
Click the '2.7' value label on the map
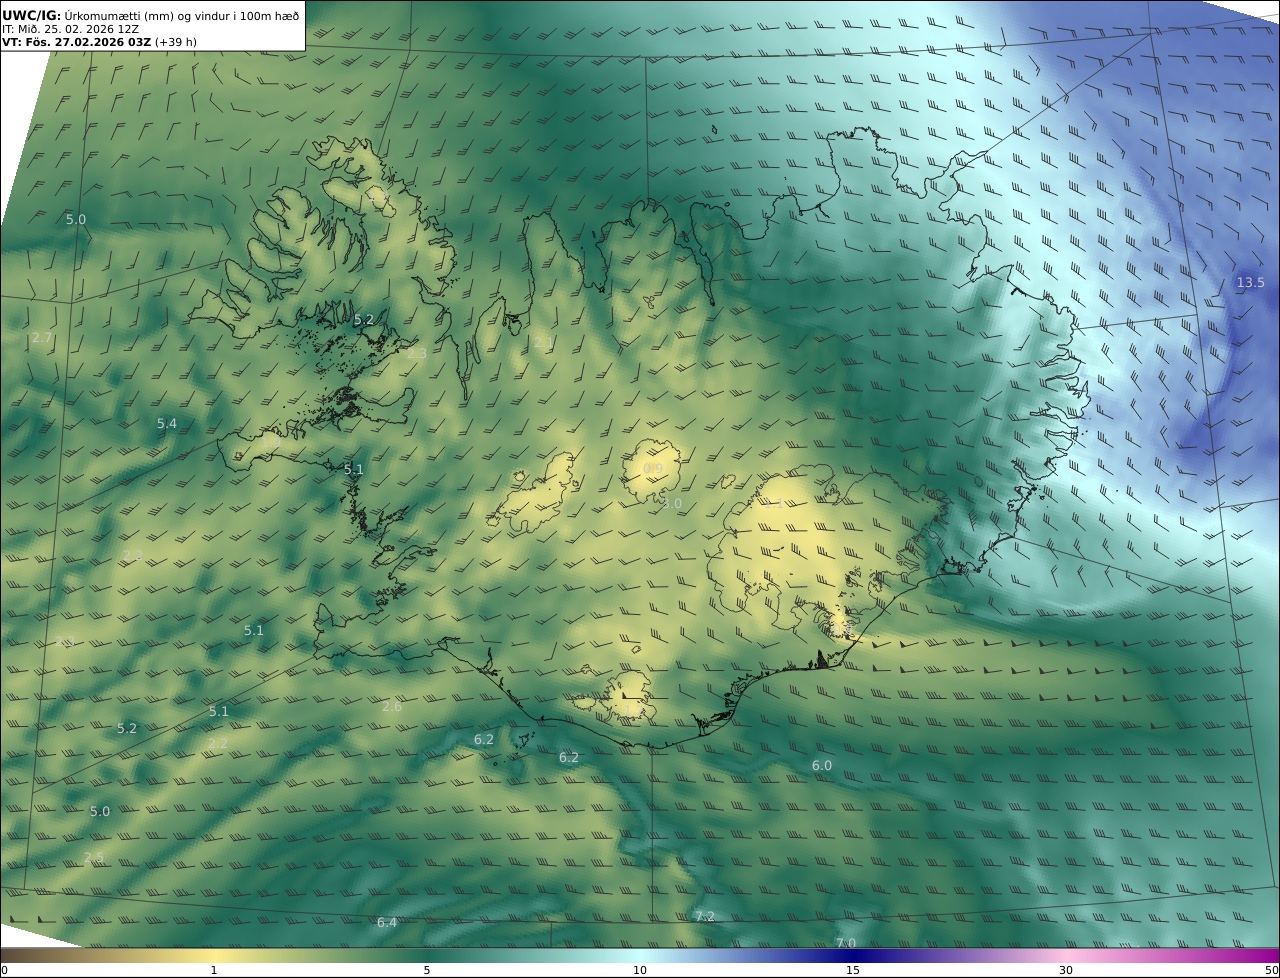42,338
